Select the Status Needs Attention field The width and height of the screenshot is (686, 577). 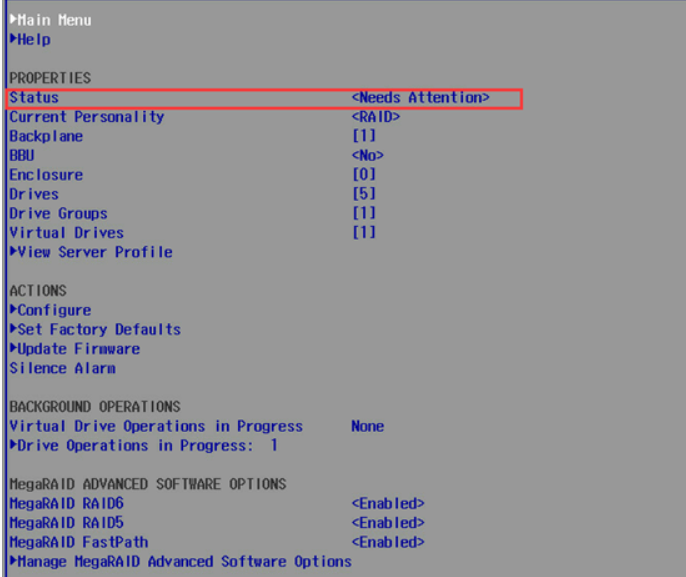420,98
